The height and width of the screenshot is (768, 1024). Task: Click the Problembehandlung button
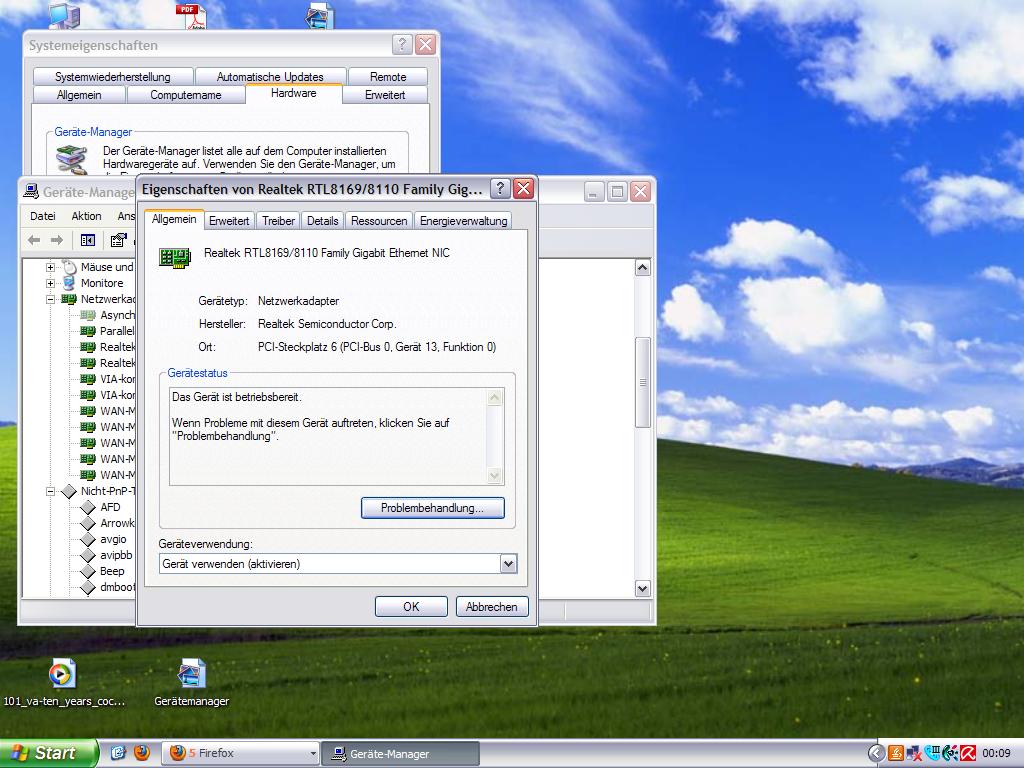(x=432, y=508)
